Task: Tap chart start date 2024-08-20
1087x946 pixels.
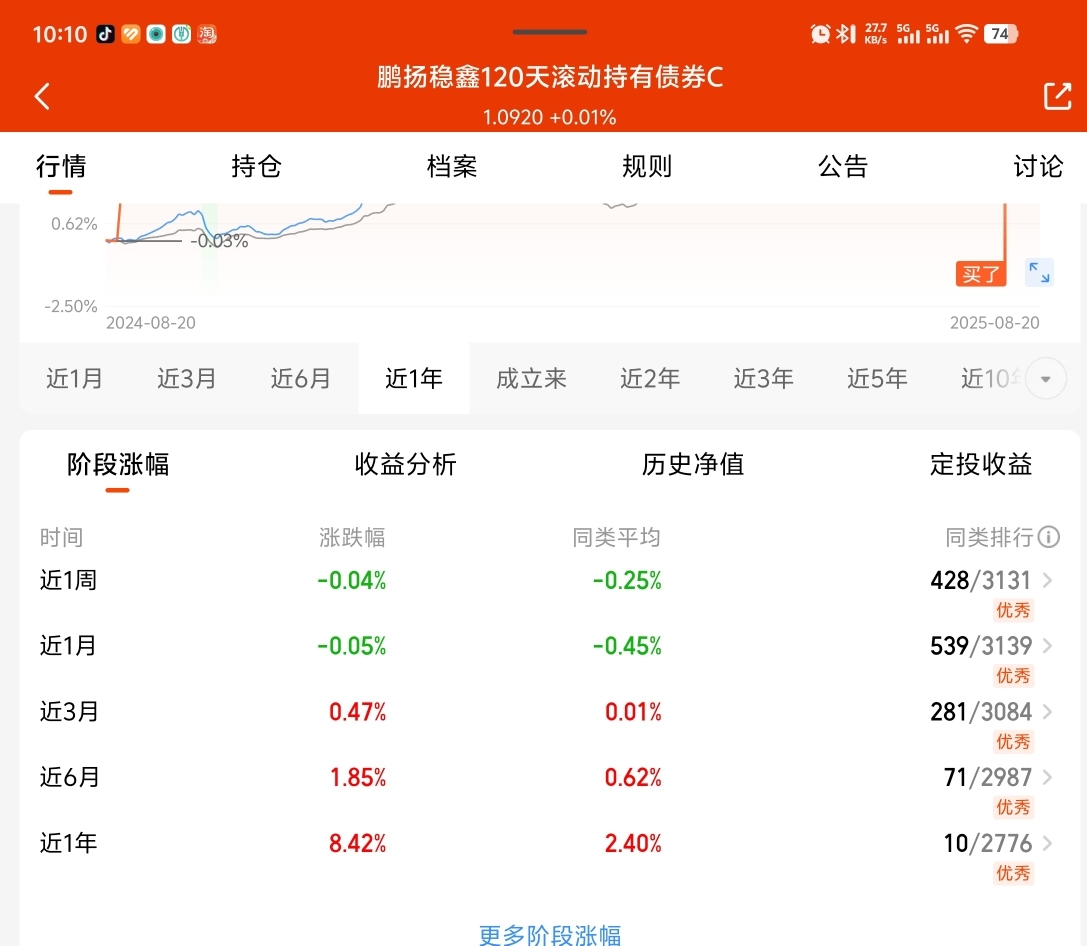Action: [151, 323]
